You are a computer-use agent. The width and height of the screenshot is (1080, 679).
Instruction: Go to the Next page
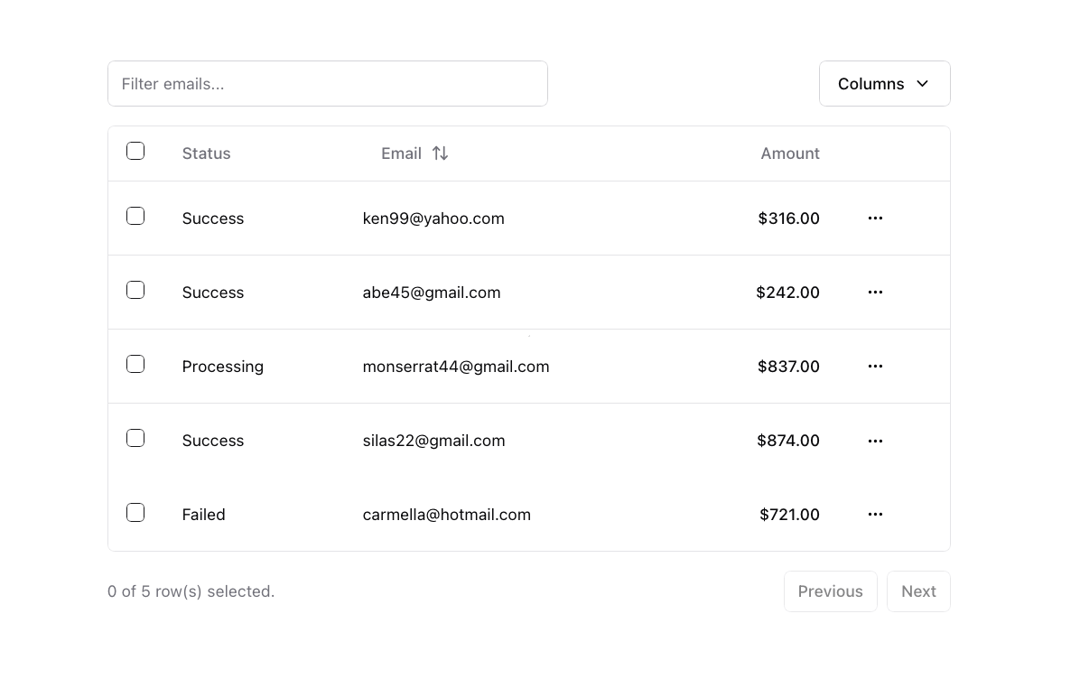(919, 592)
